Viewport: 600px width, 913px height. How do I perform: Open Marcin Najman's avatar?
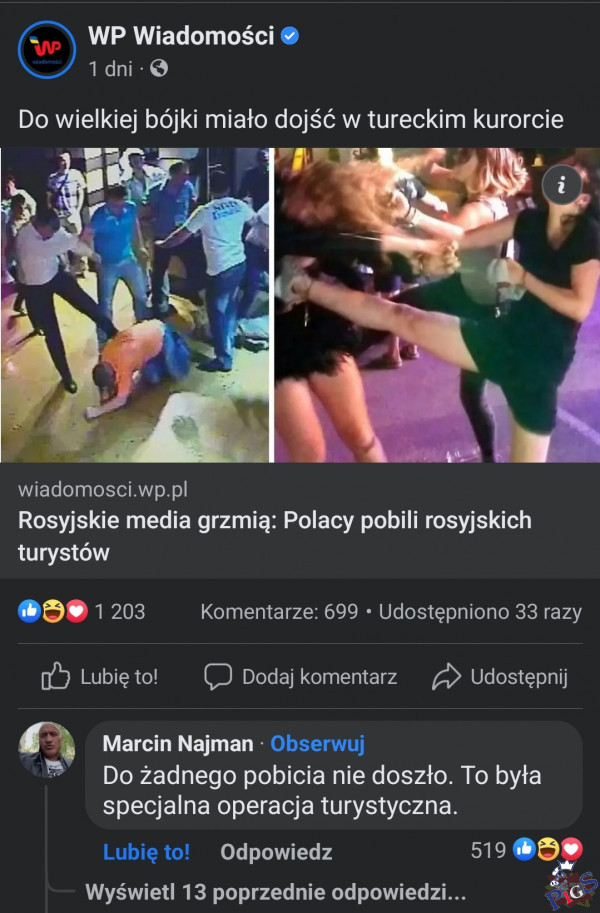click(x=47, y=750)
